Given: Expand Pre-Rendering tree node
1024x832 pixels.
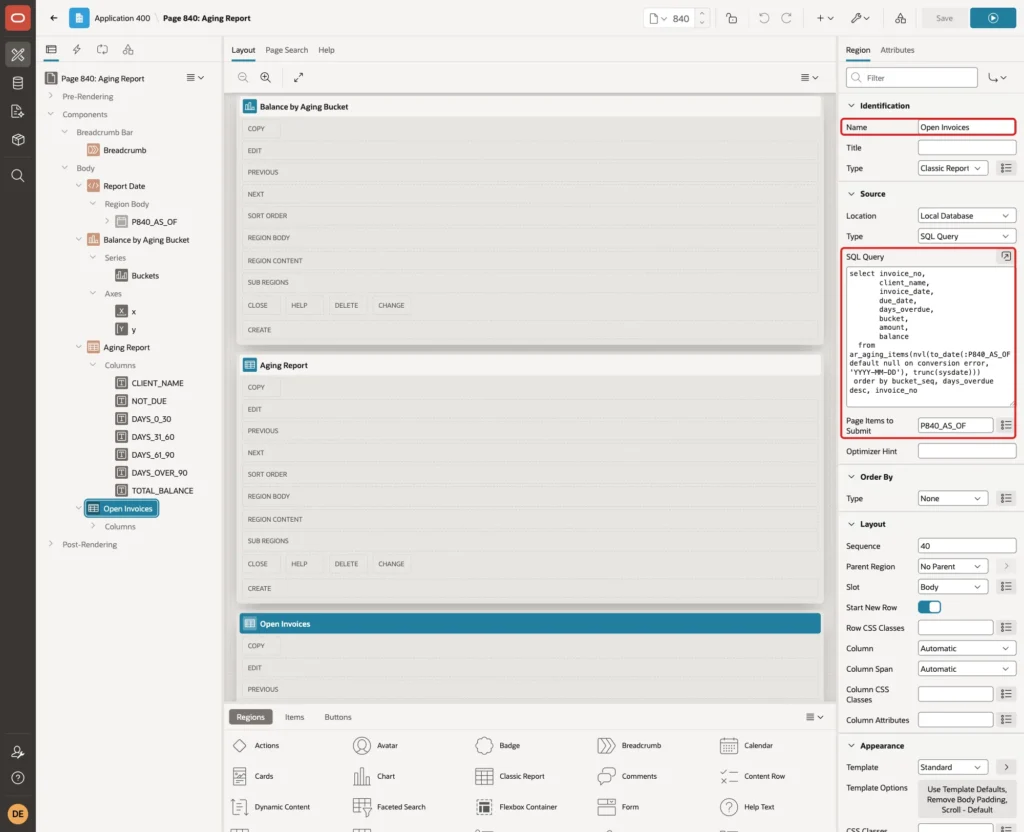Looking at the screenshot, I should (51, 96).
